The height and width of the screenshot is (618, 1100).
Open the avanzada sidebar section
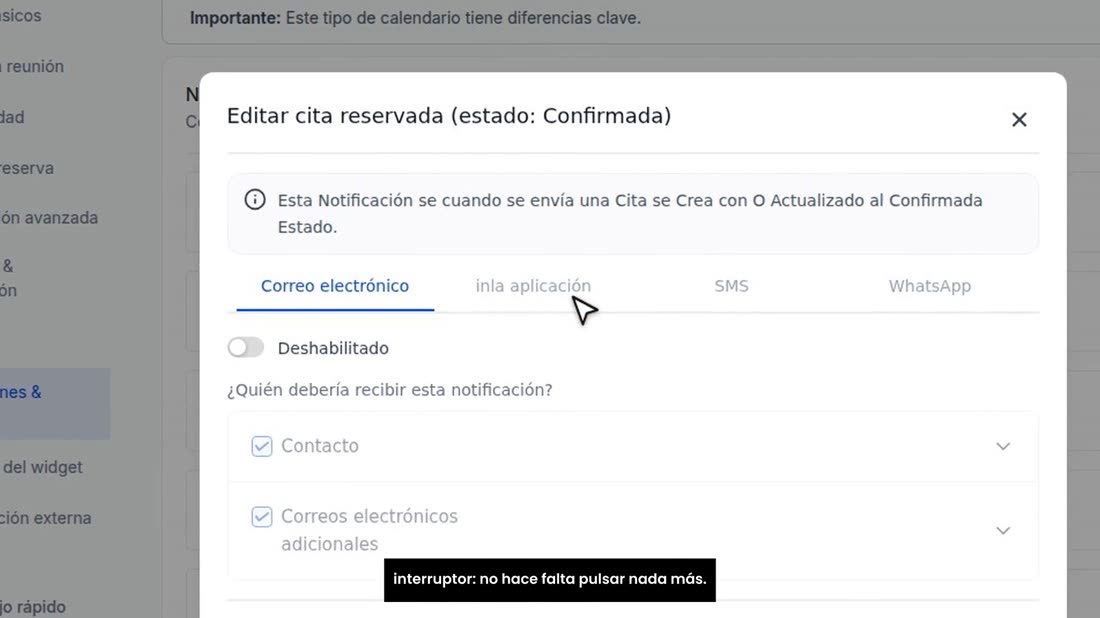(48, 218)
